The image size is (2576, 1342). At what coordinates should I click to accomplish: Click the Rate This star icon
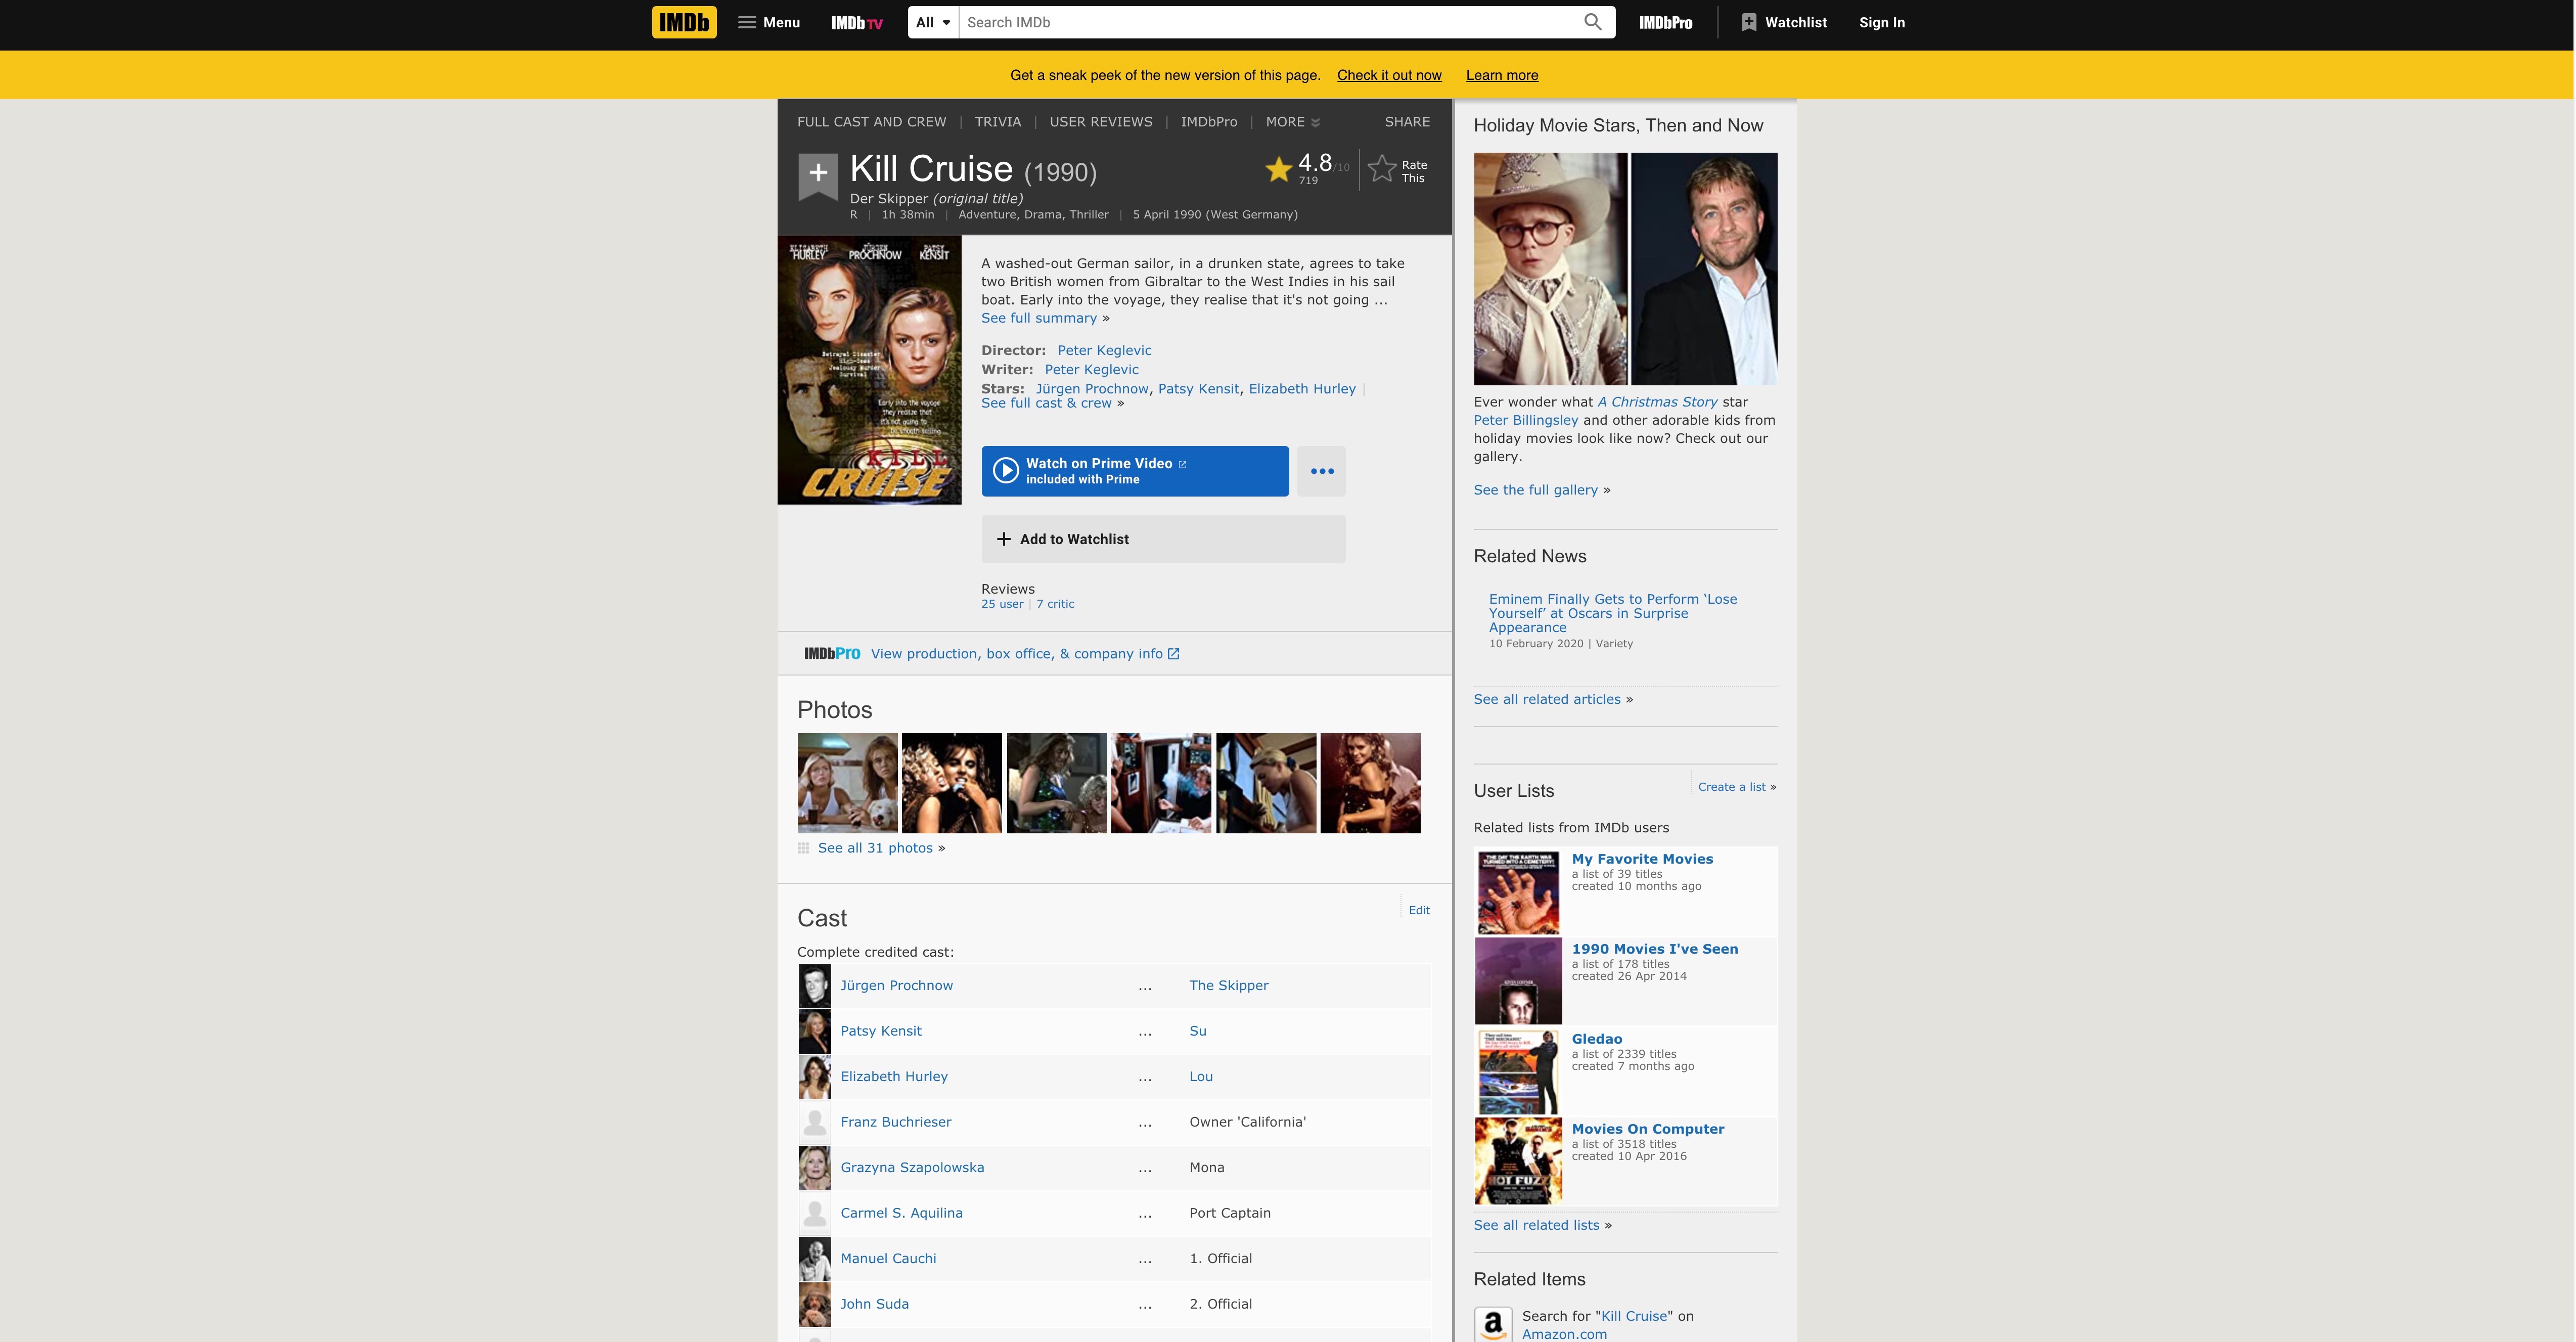(1382, 169)
